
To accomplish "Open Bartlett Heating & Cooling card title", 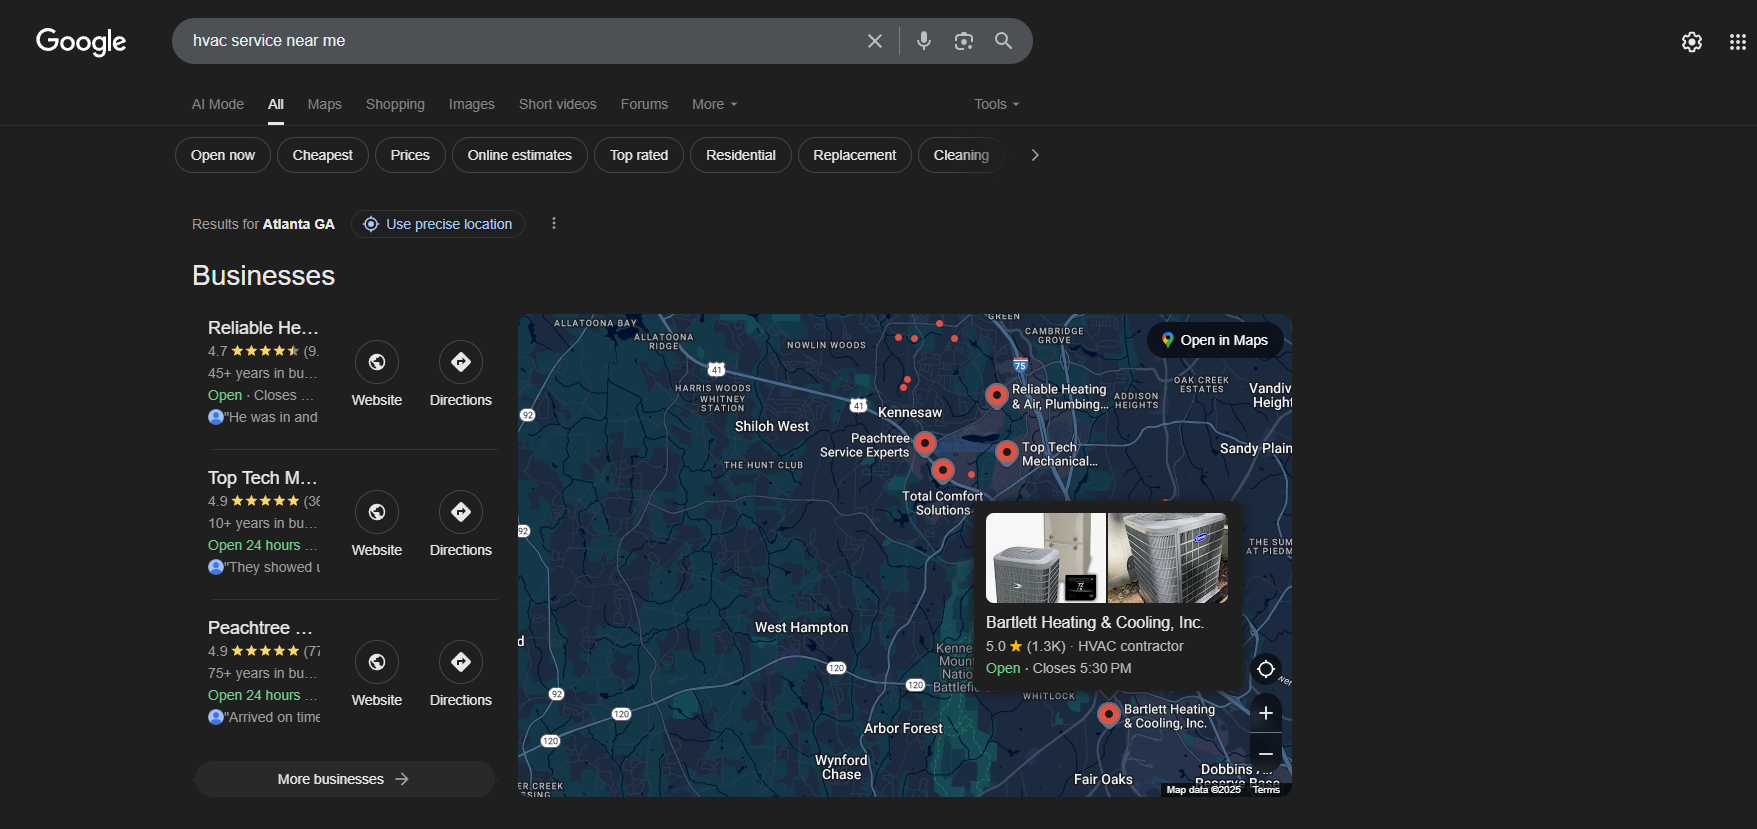I will pos(1095,622).
